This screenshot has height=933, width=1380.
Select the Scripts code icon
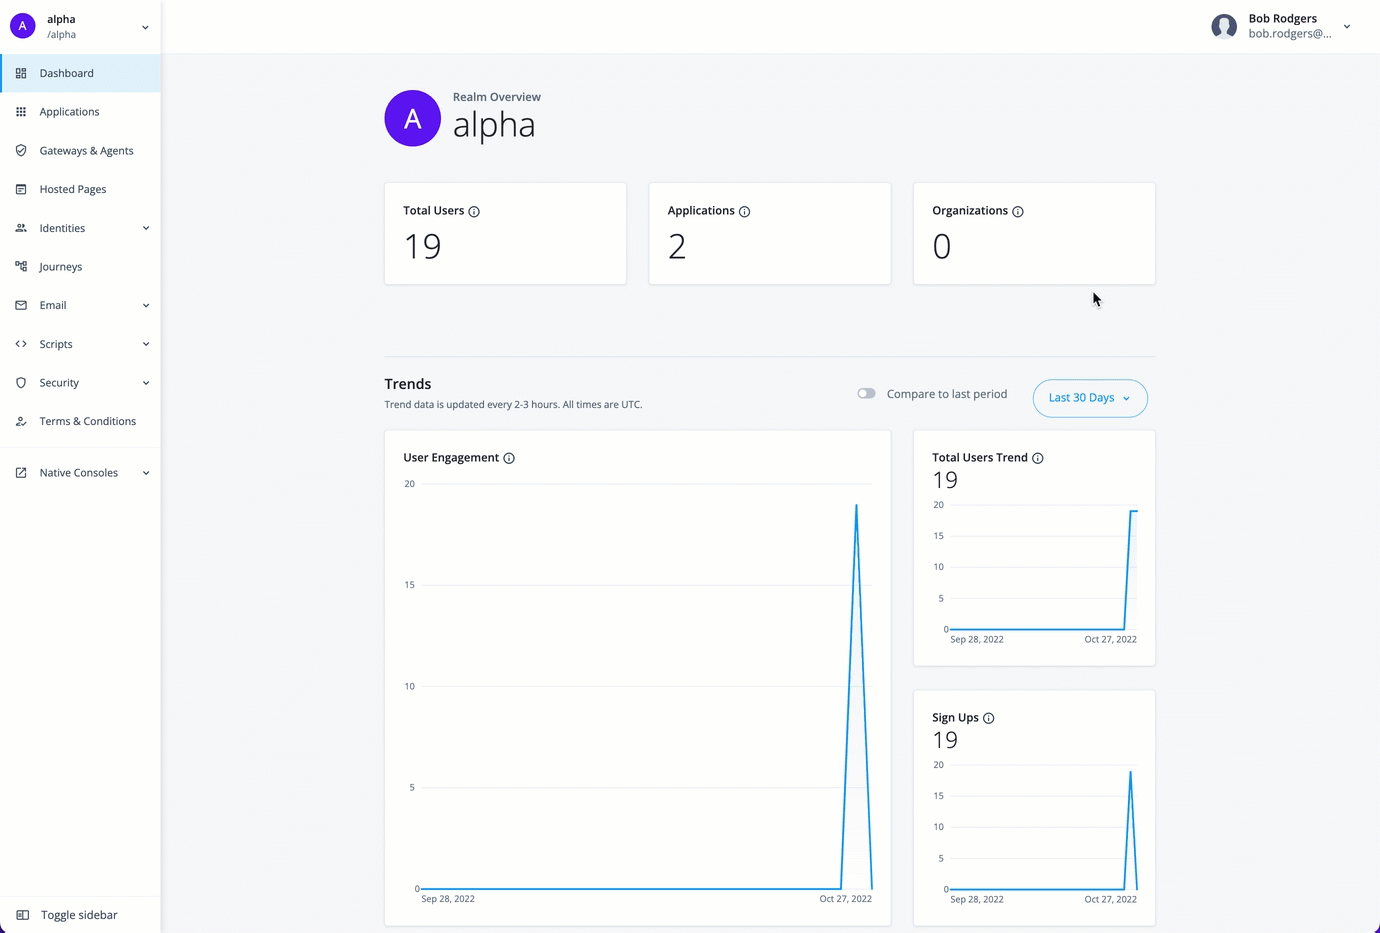20,343
